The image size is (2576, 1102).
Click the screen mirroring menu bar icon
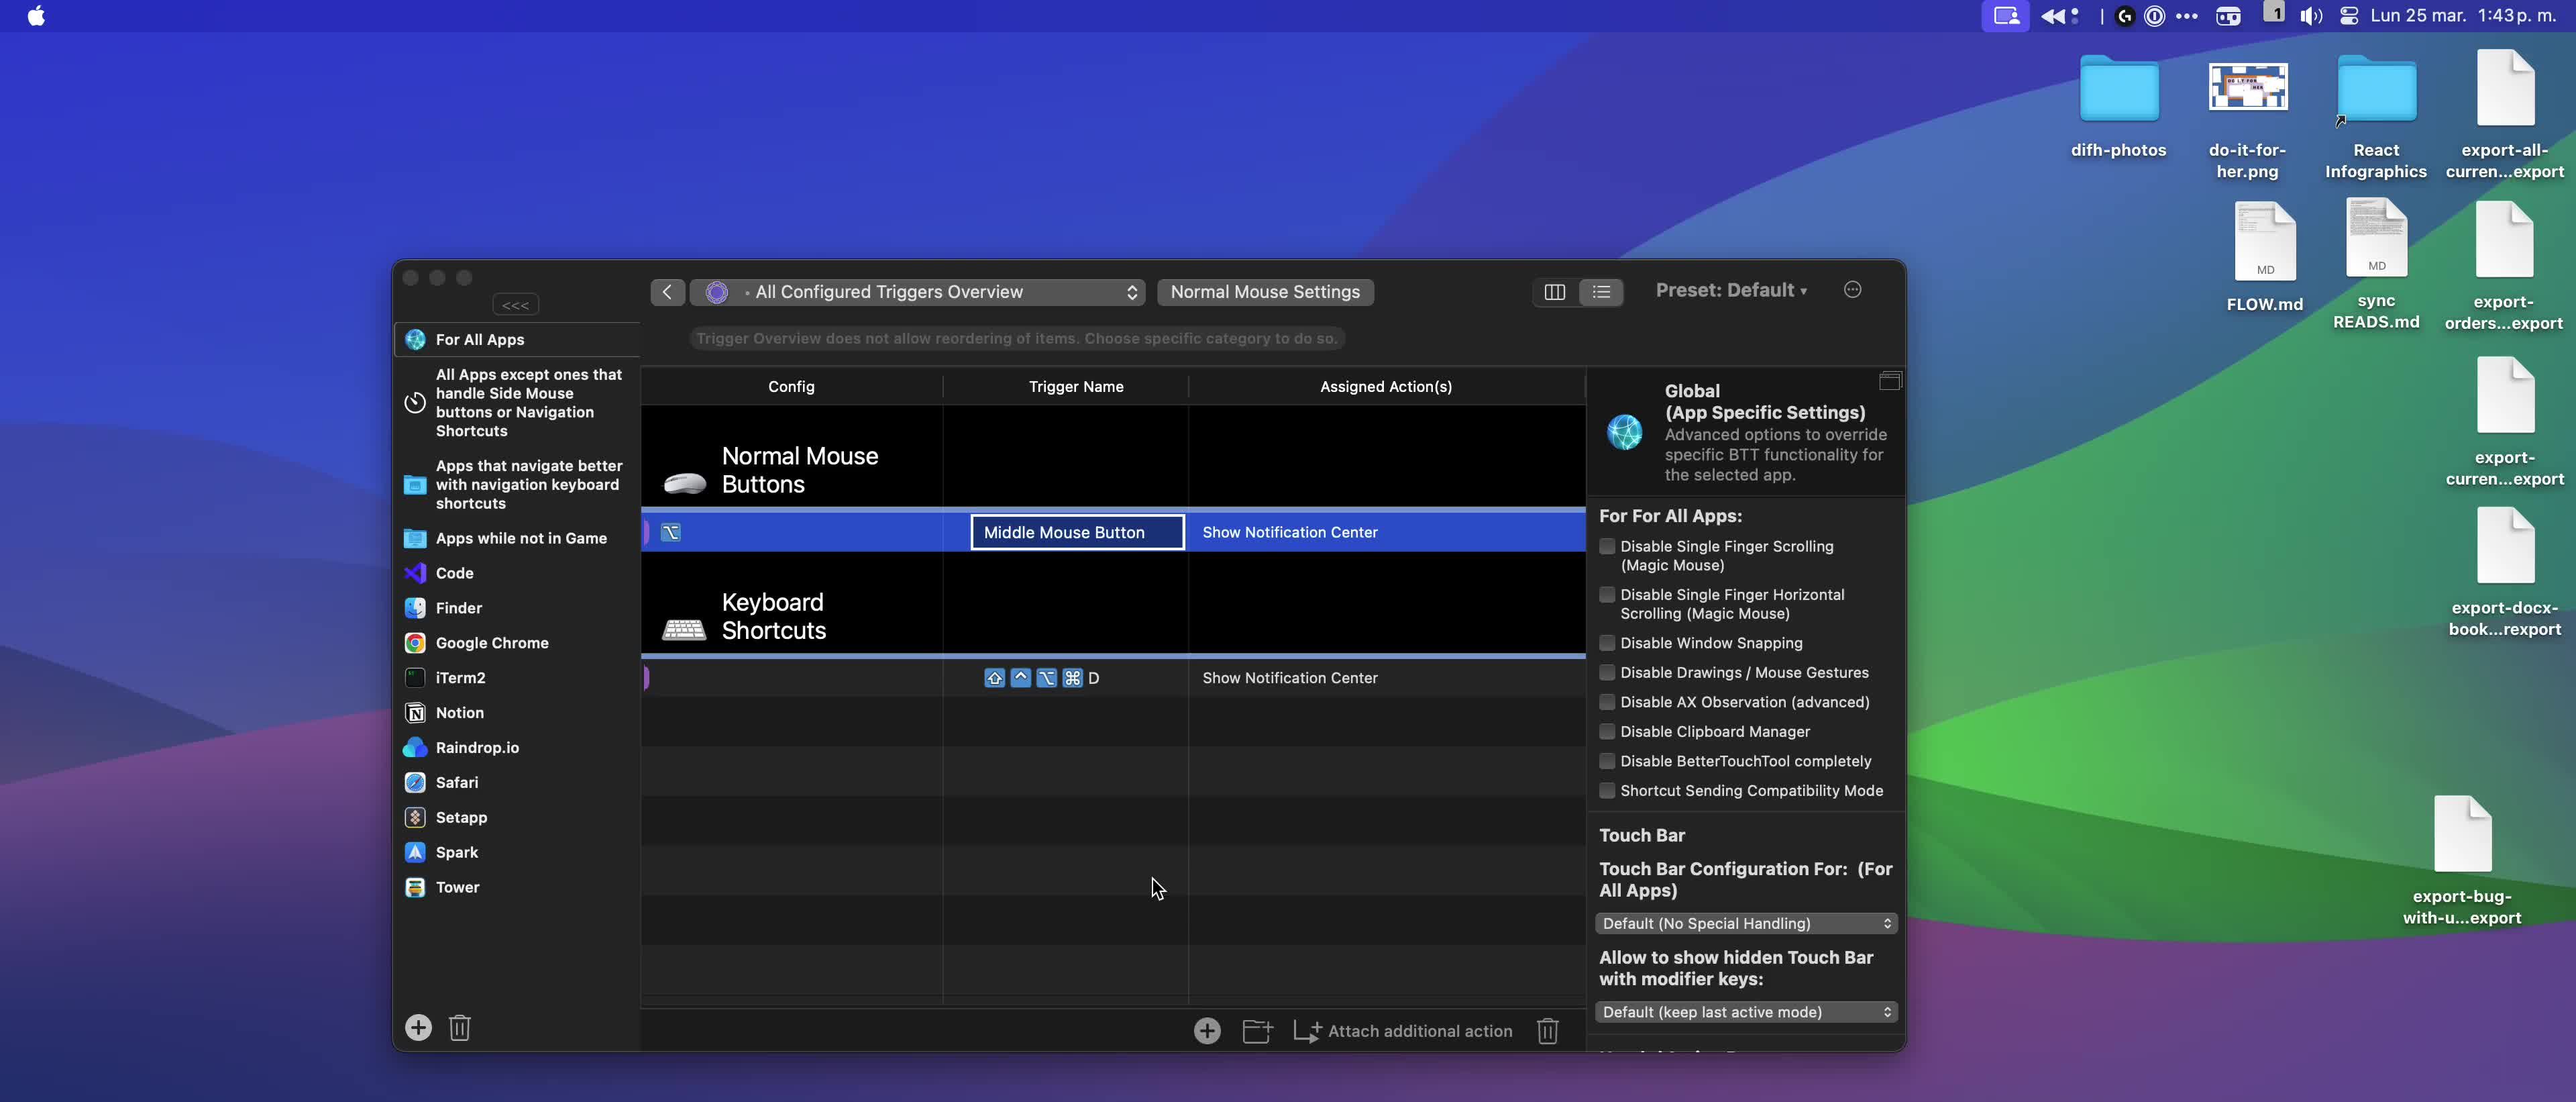[x=2006, y=16]
